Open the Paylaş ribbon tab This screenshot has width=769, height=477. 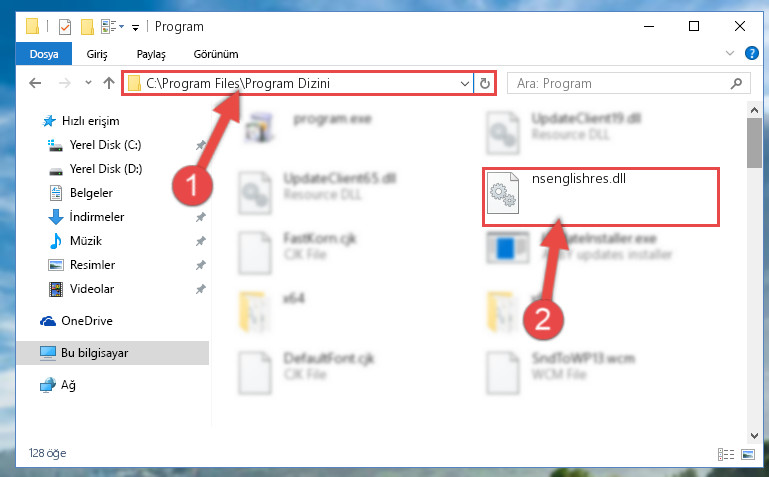(x=151, y=54)
